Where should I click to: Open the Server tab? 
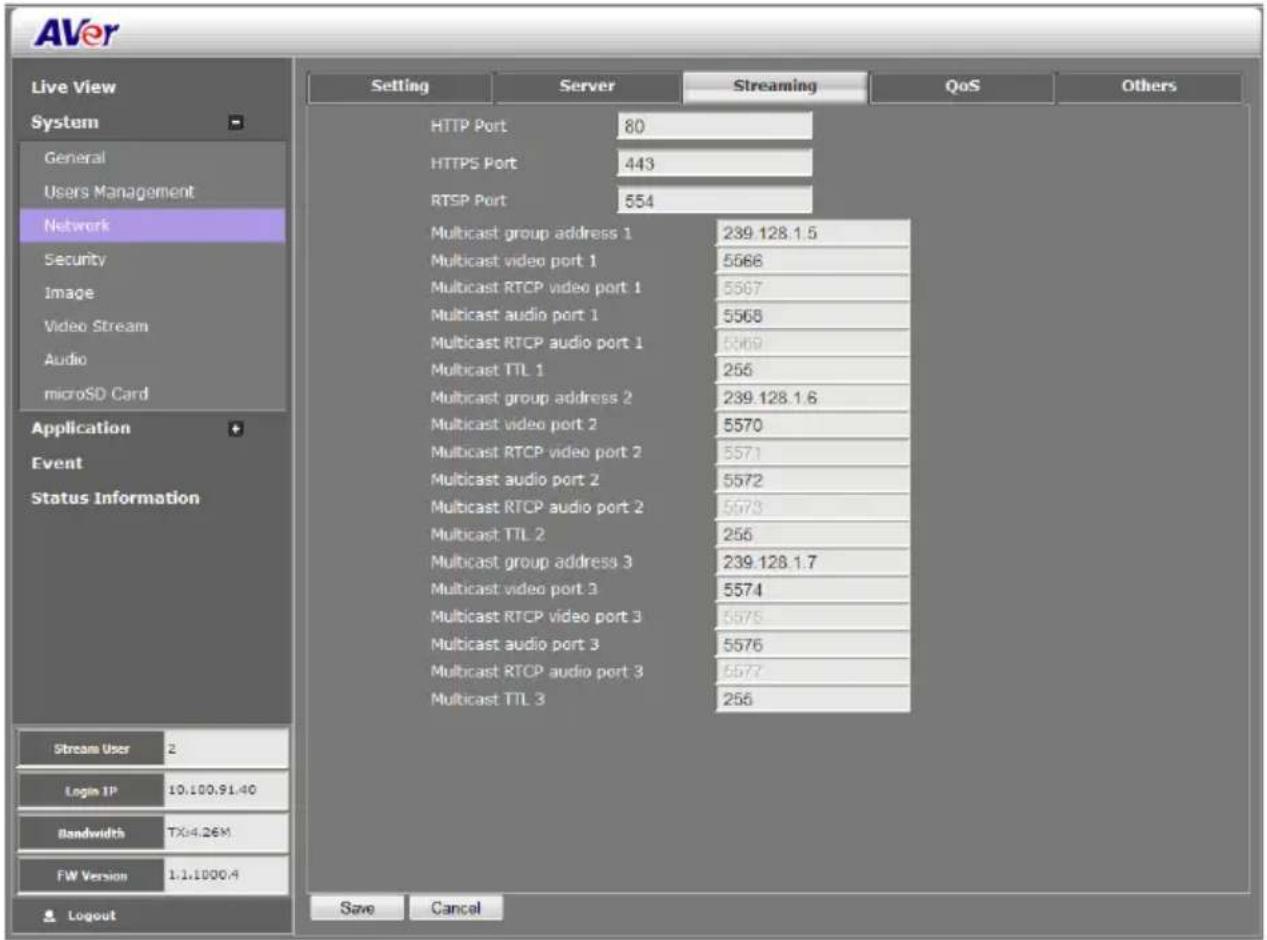point(586,87)
